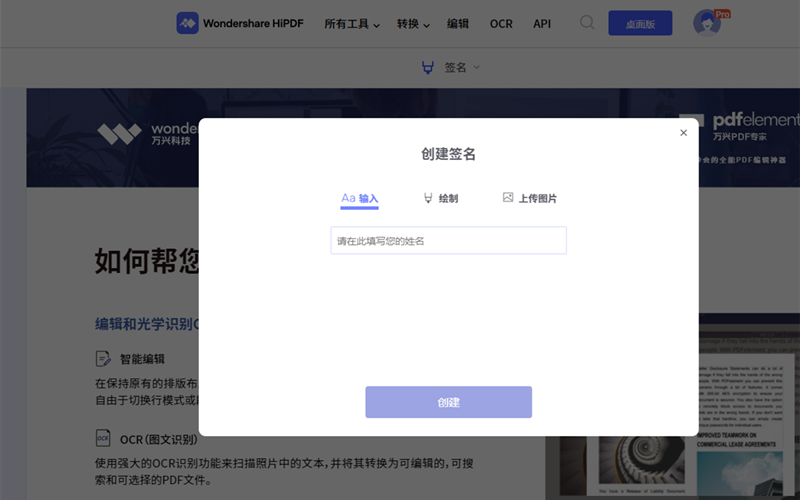Switch to the 绘制 draw tab
This screenshot has height=500, width=800.
[441, 198]
